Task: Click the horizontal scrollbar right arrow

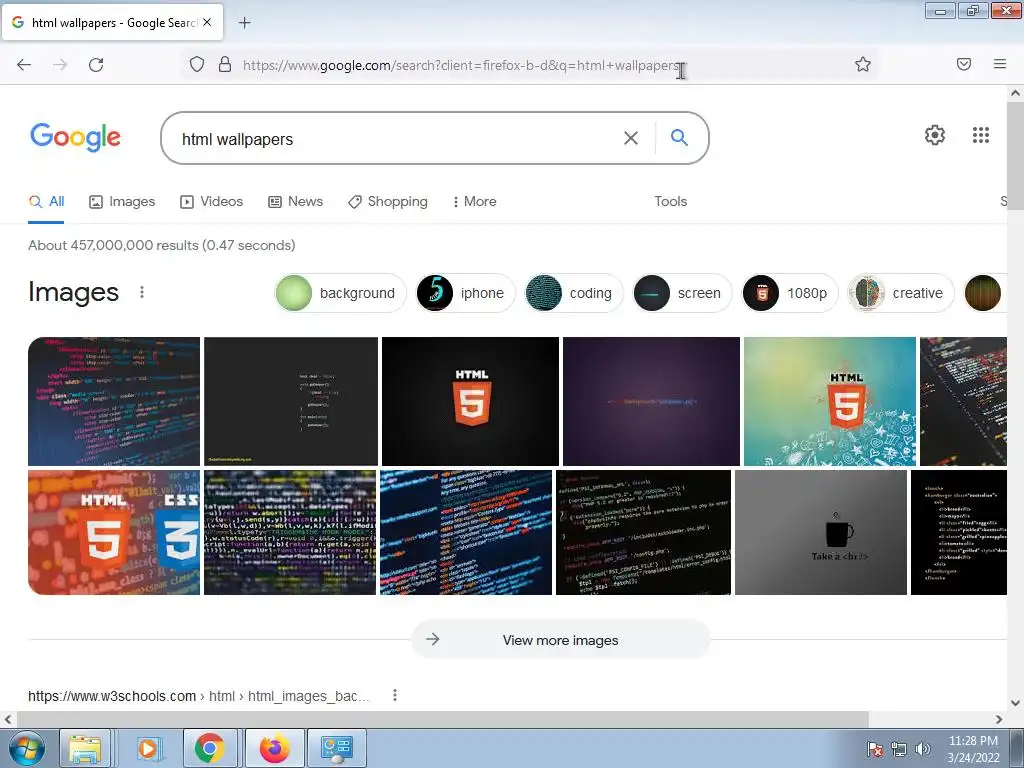Action: tap(999, 719)
